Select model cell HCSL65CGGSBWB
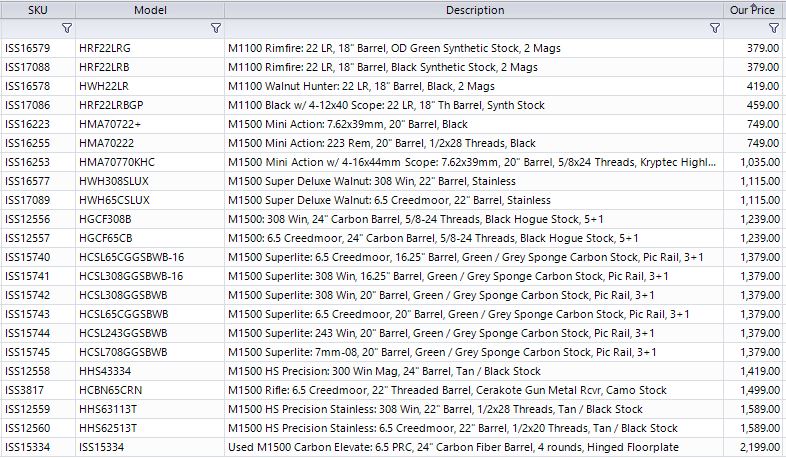The height and width of the screenshot is (458, 786). click(150, 315)
